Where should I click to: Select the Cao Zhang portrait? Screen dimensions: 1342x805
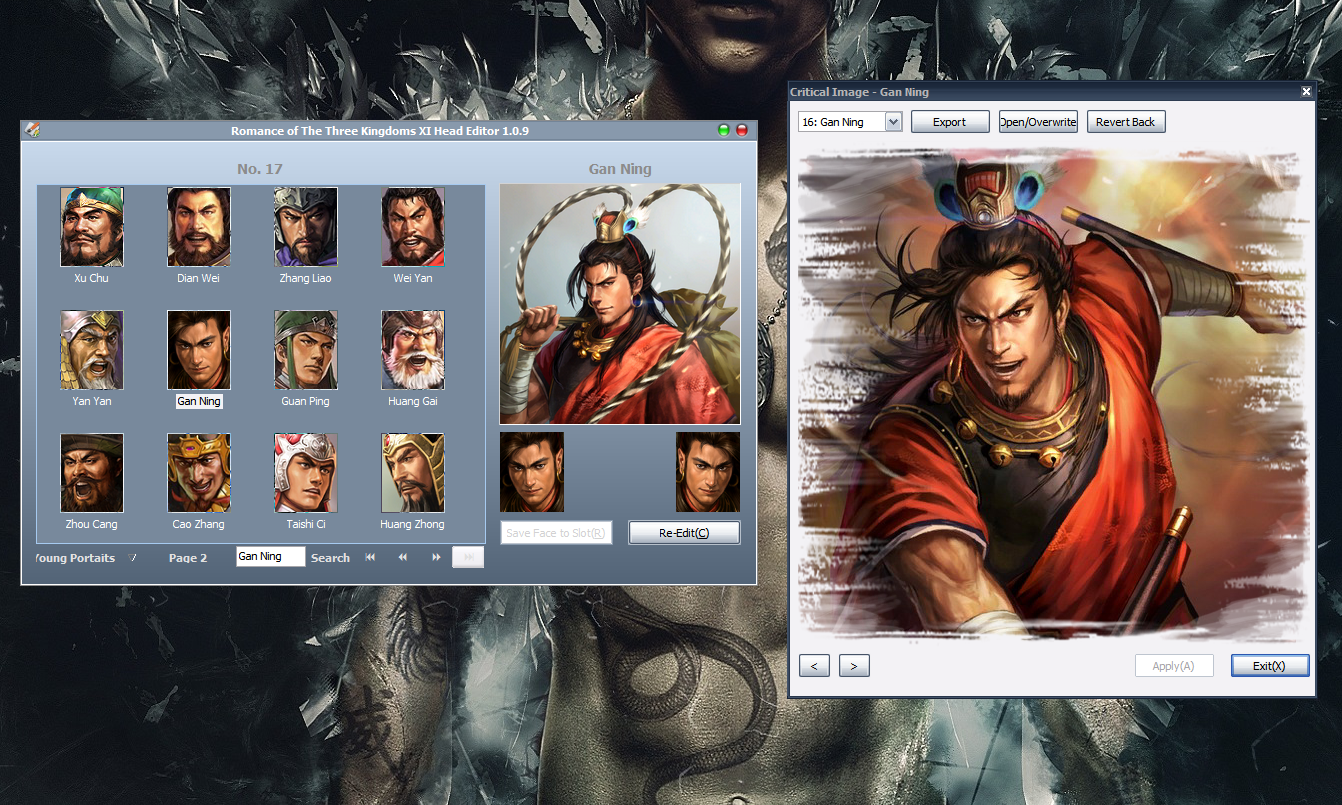coord(199,472)
